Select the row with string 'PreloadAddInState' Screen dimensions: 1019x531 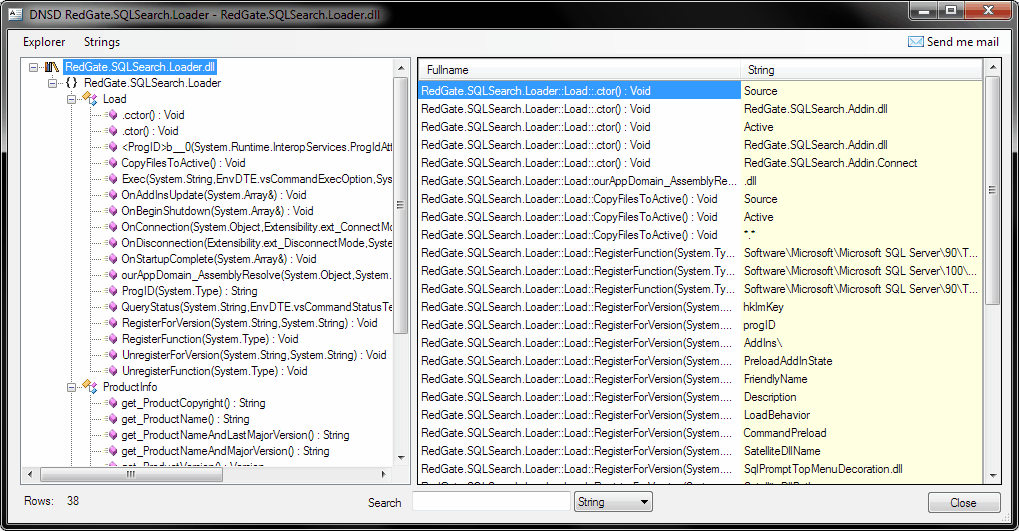tap(701, 361)
